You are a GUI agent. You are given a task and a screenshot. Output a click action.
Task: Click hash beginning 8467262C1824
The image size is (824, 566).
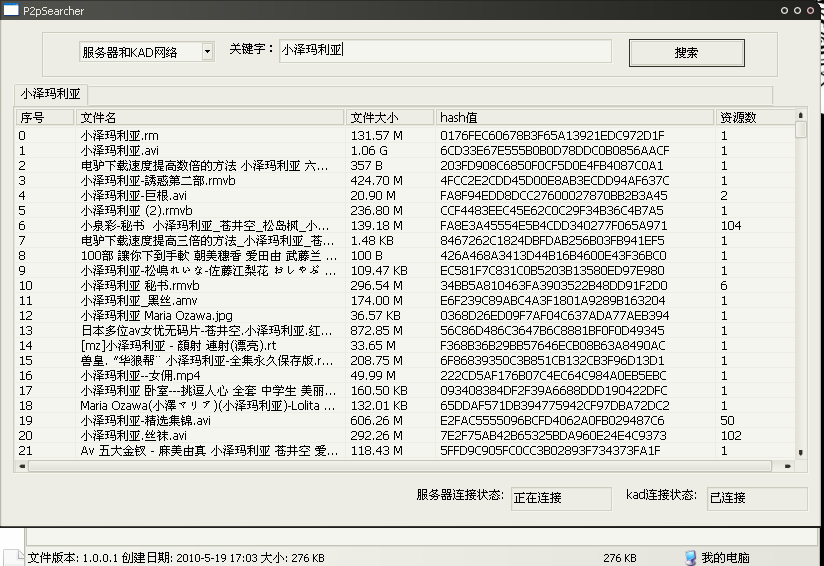click(x=552, y=241)
